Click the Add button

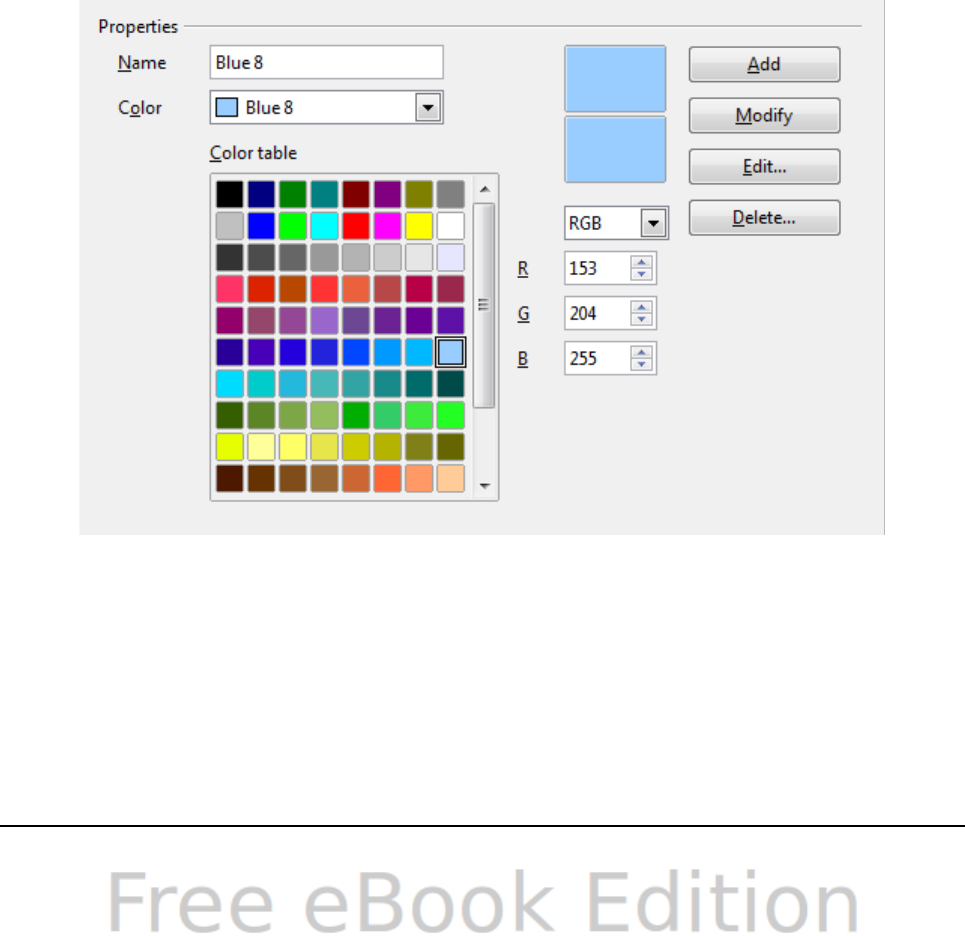click(x=764, y=64)
